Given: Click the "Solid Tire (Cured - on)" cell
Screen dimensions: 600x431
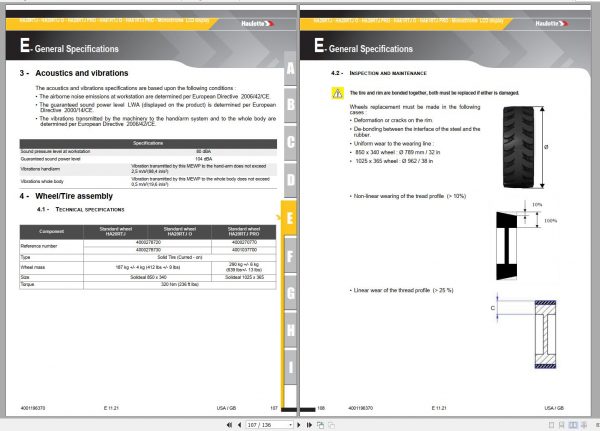Looking at the screenshot, I should (179, 257).
